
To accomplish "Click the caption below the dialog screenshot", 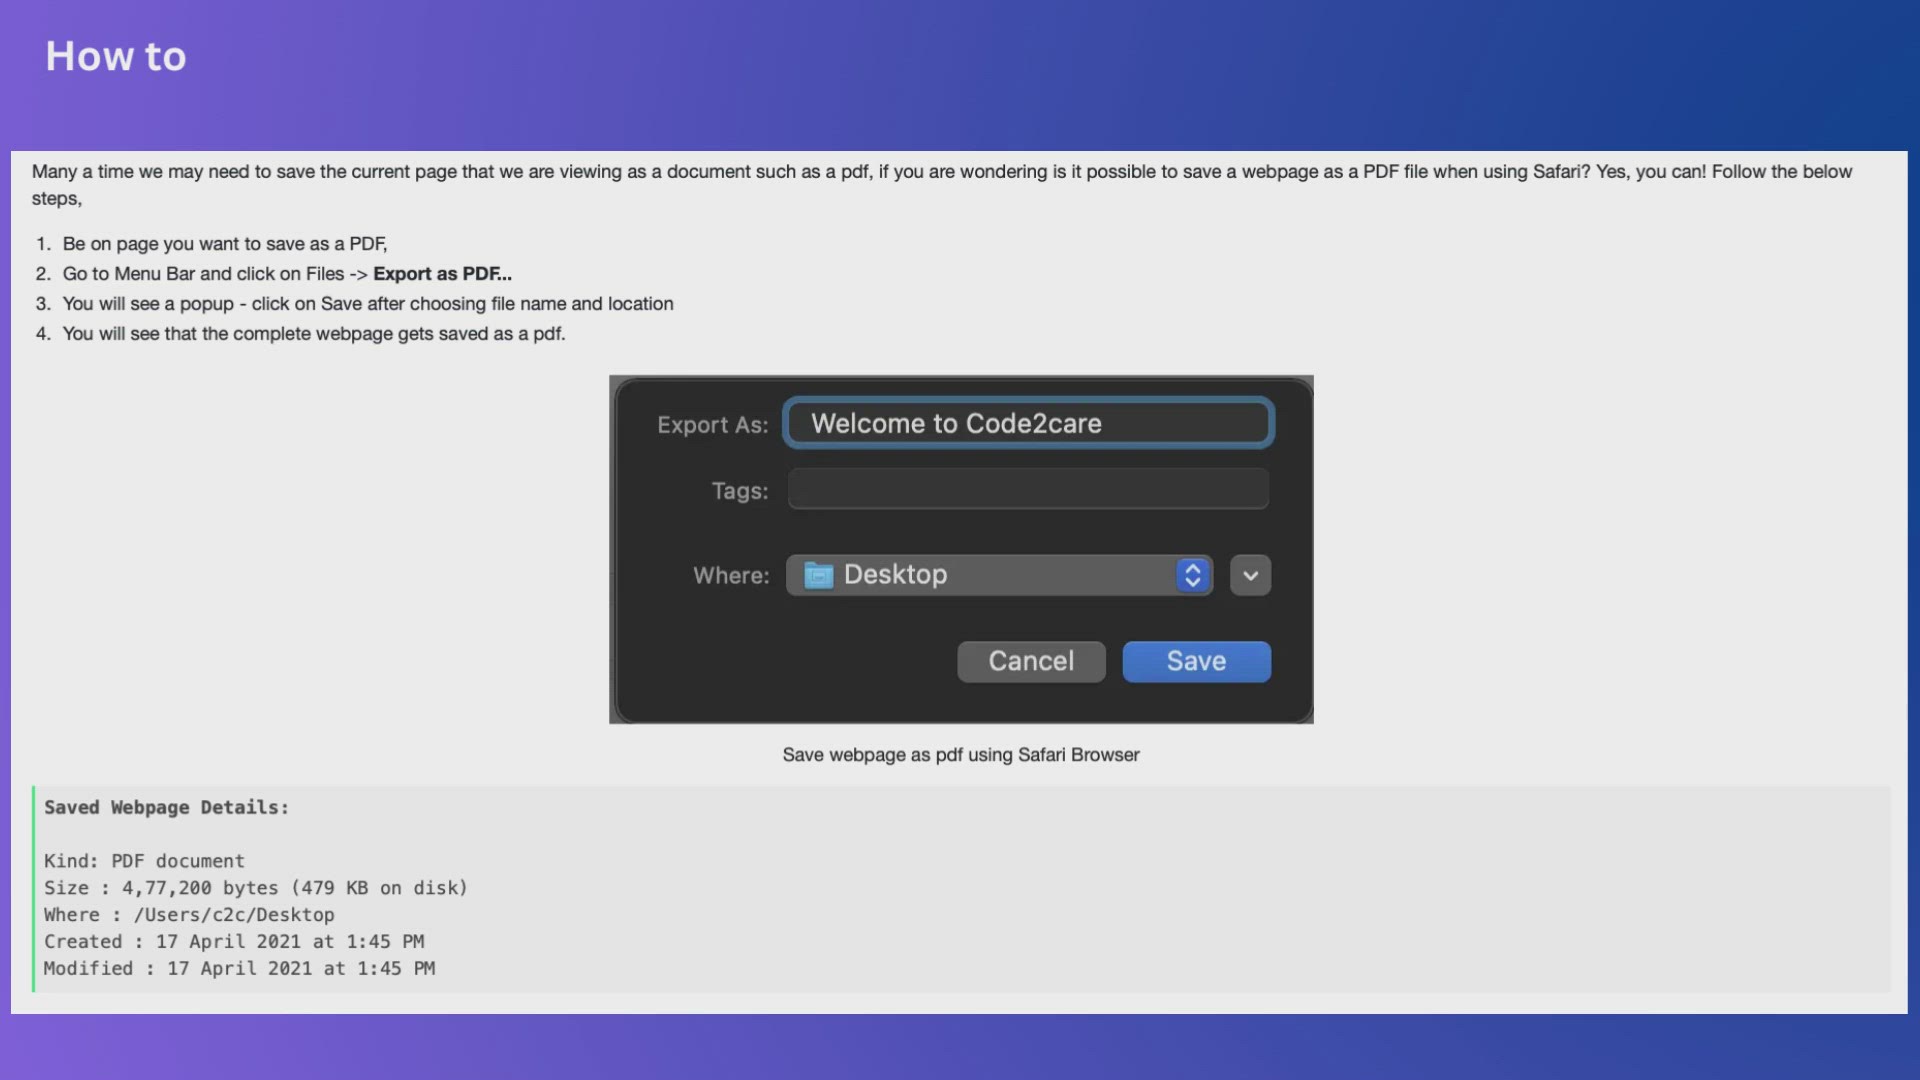I will tap(960, 755).
